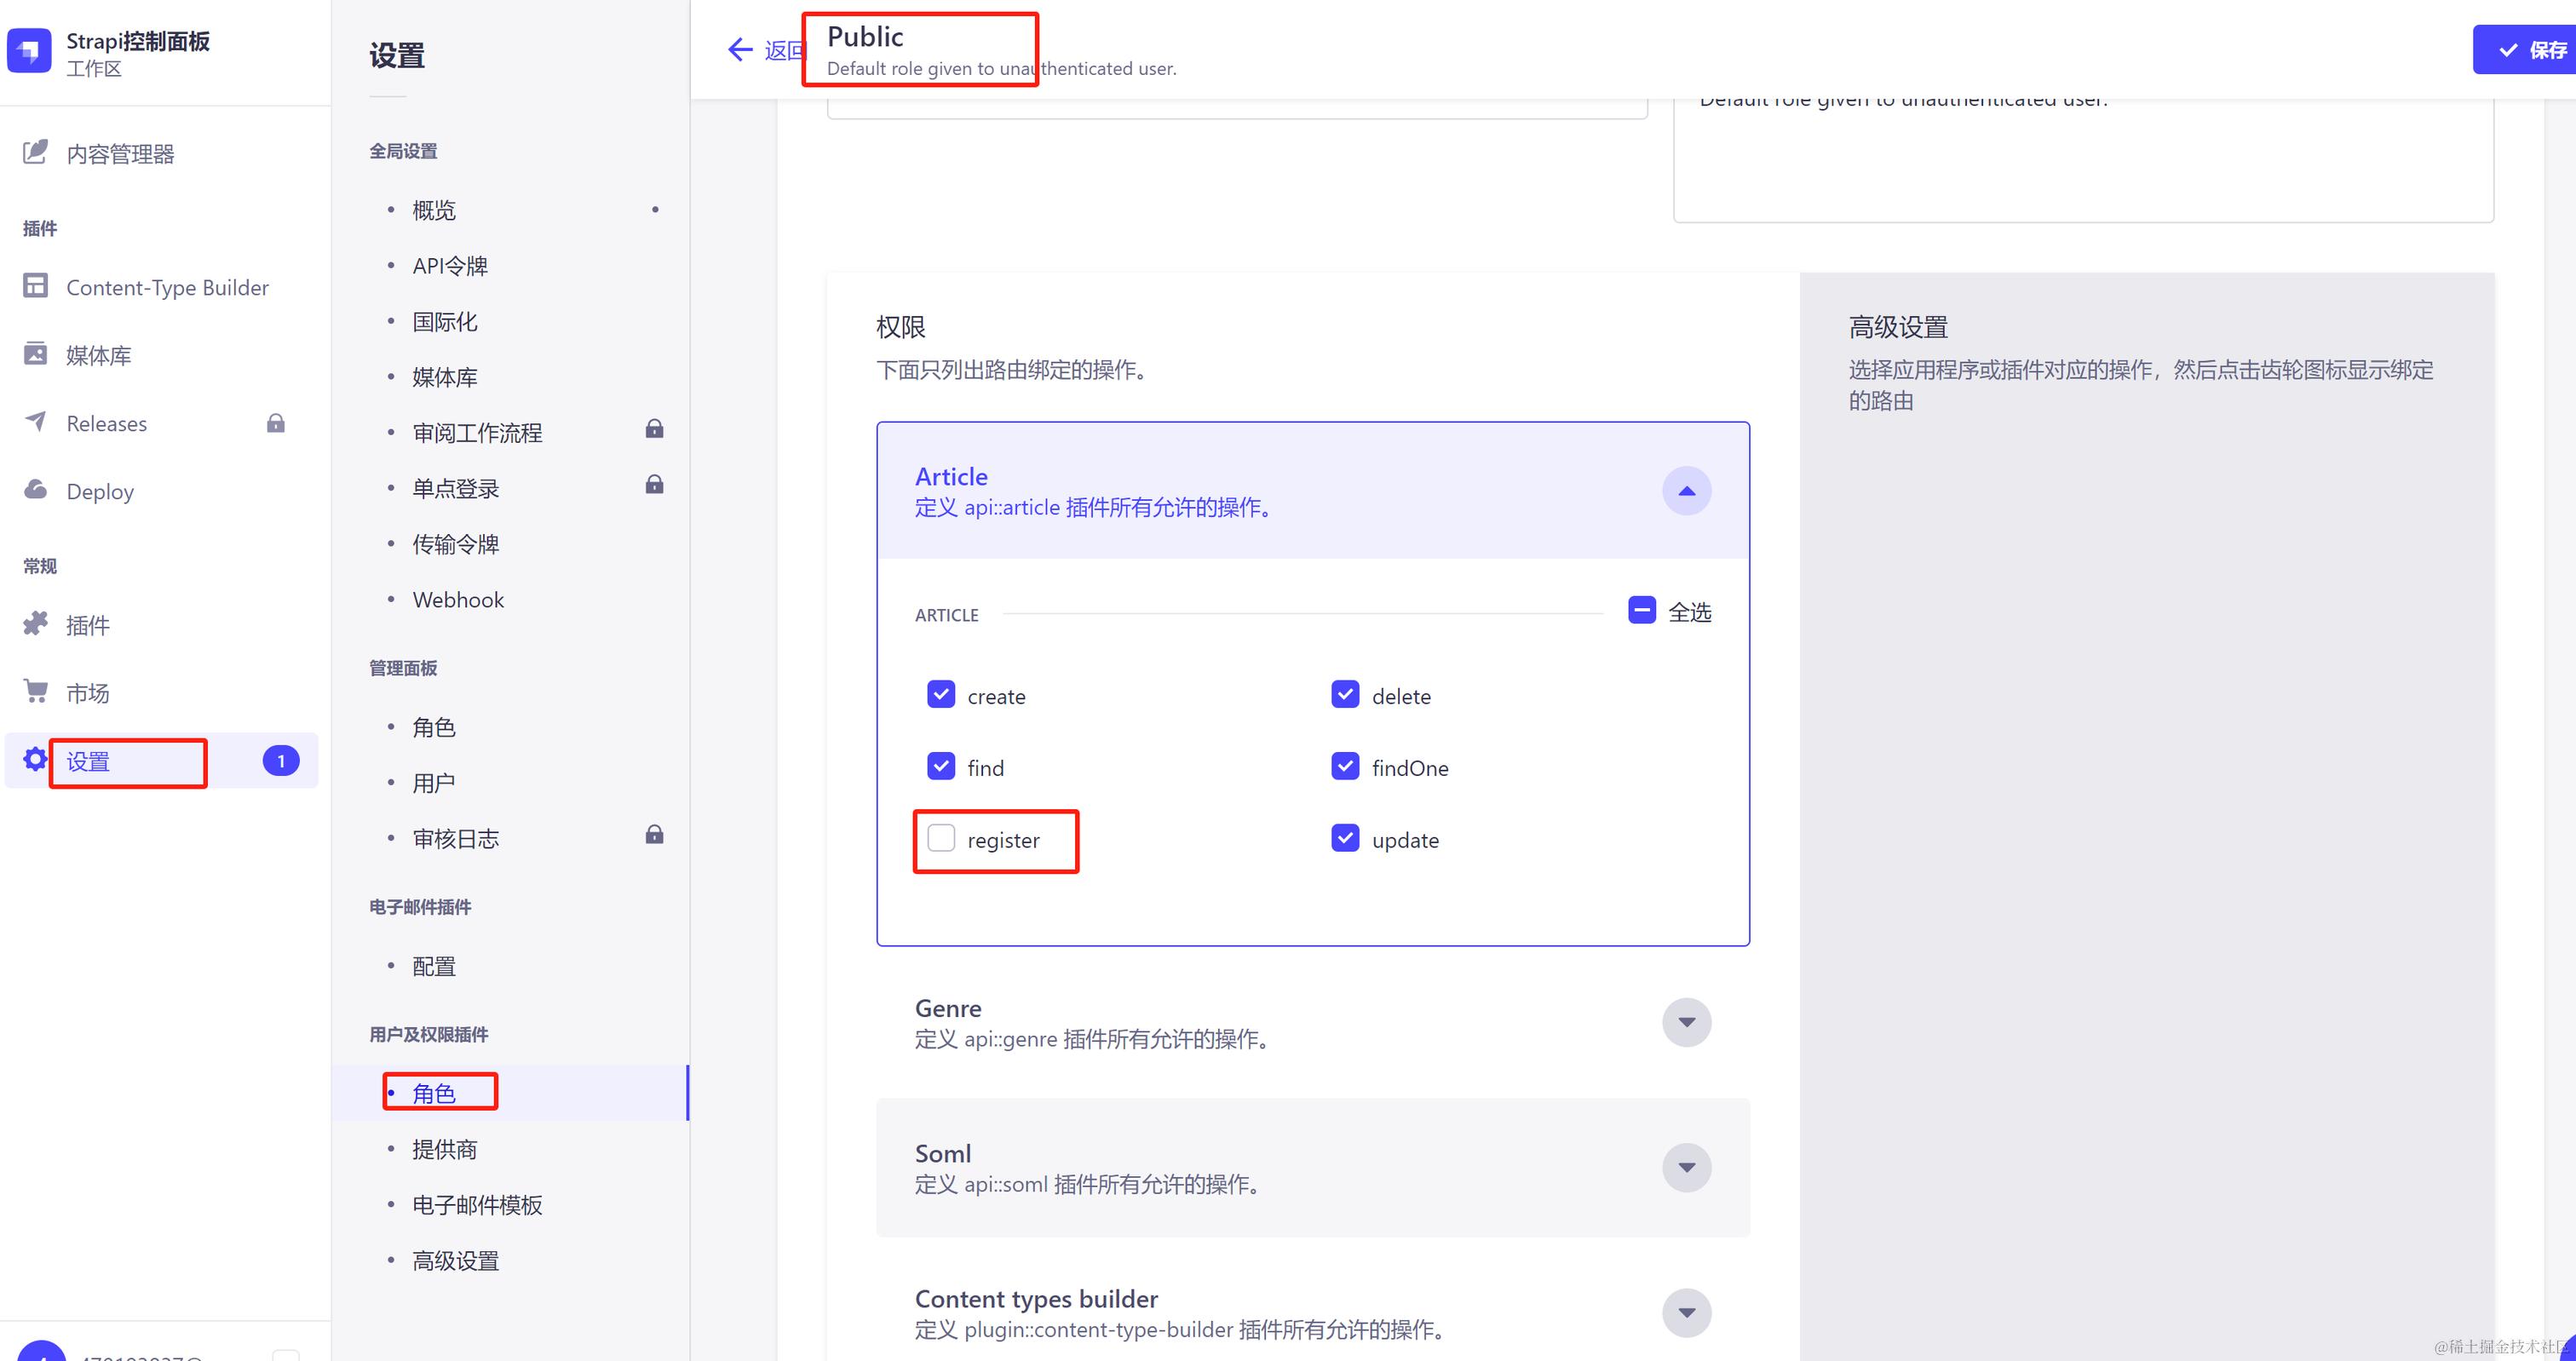Open the API令牌 settings item

pyautogui.click(x=450, y=266)
